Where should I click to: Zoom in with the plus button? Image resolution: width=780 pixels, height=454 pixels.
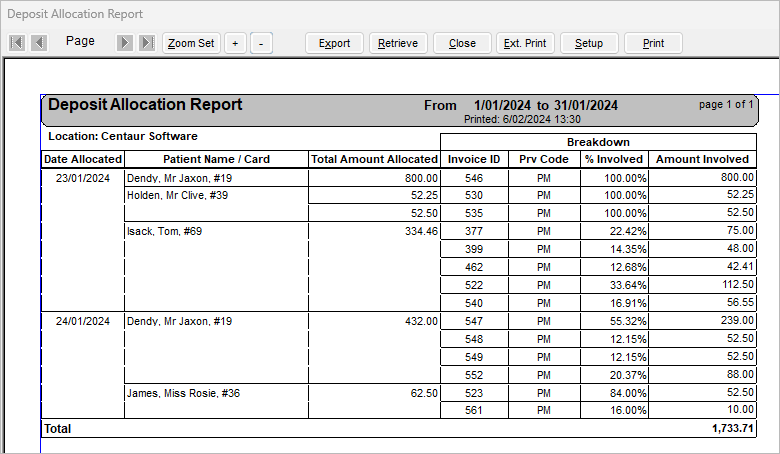click(x=235, y=43)
